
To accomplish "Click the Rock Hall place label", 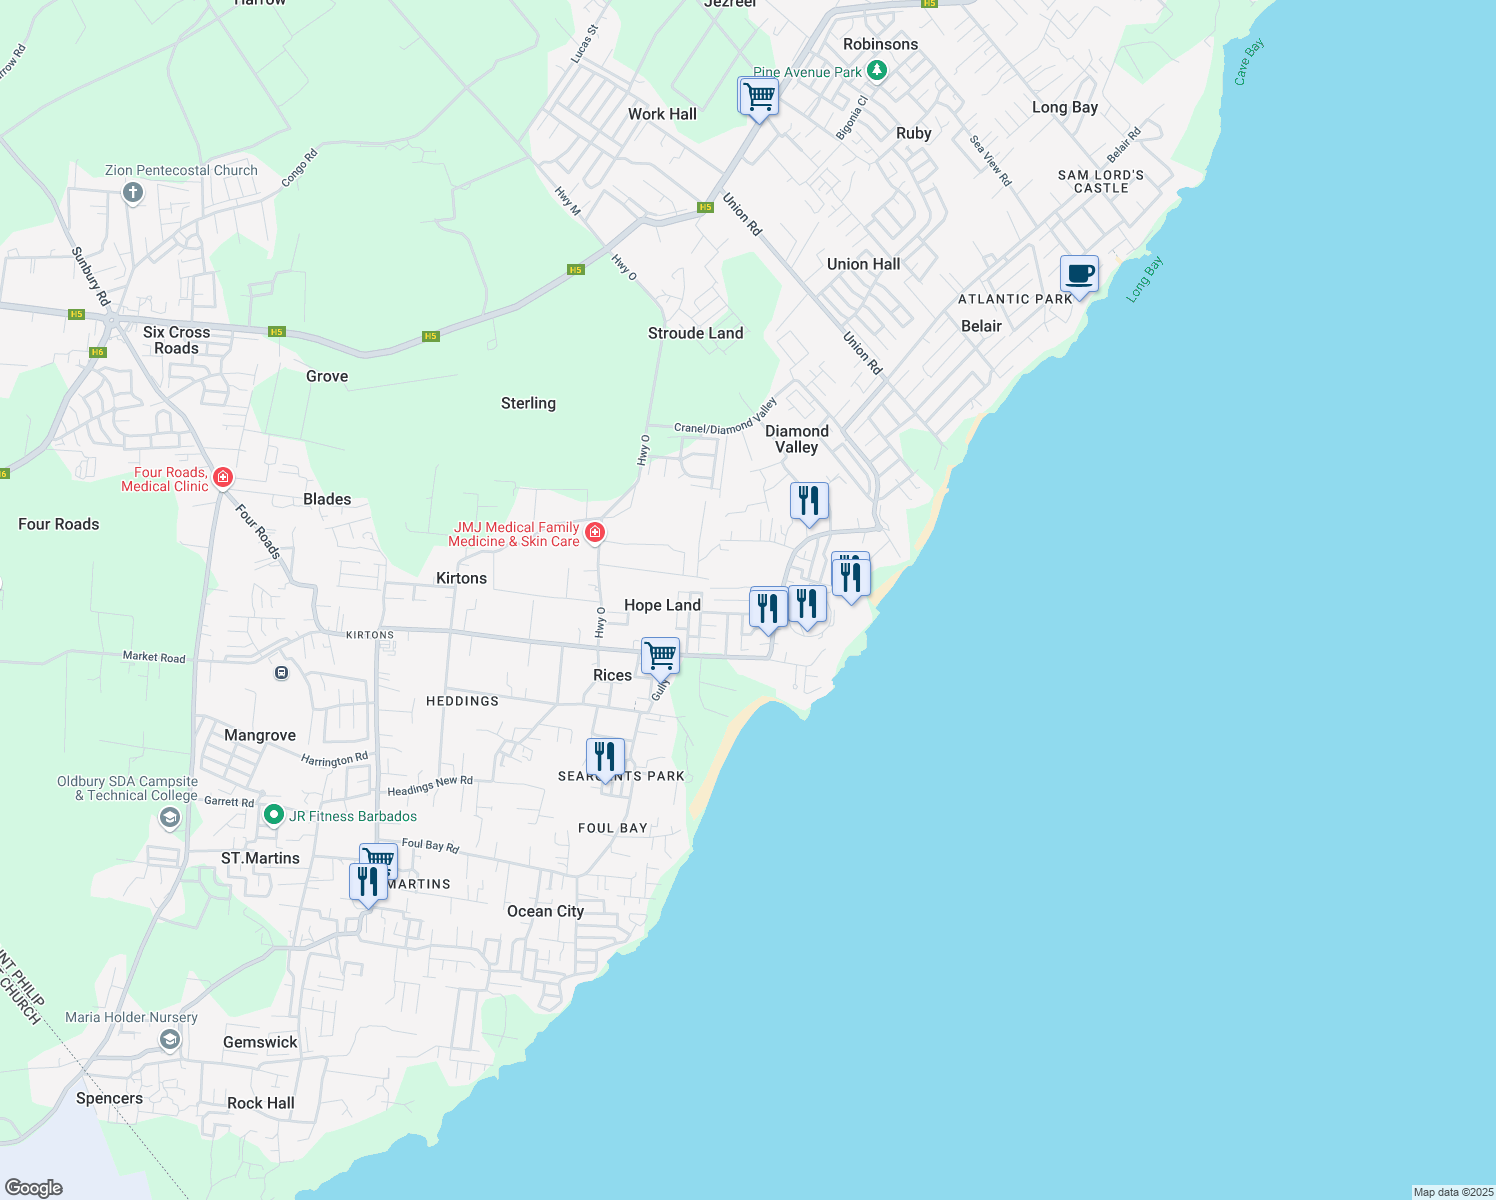I will (x=260, y=1103).
